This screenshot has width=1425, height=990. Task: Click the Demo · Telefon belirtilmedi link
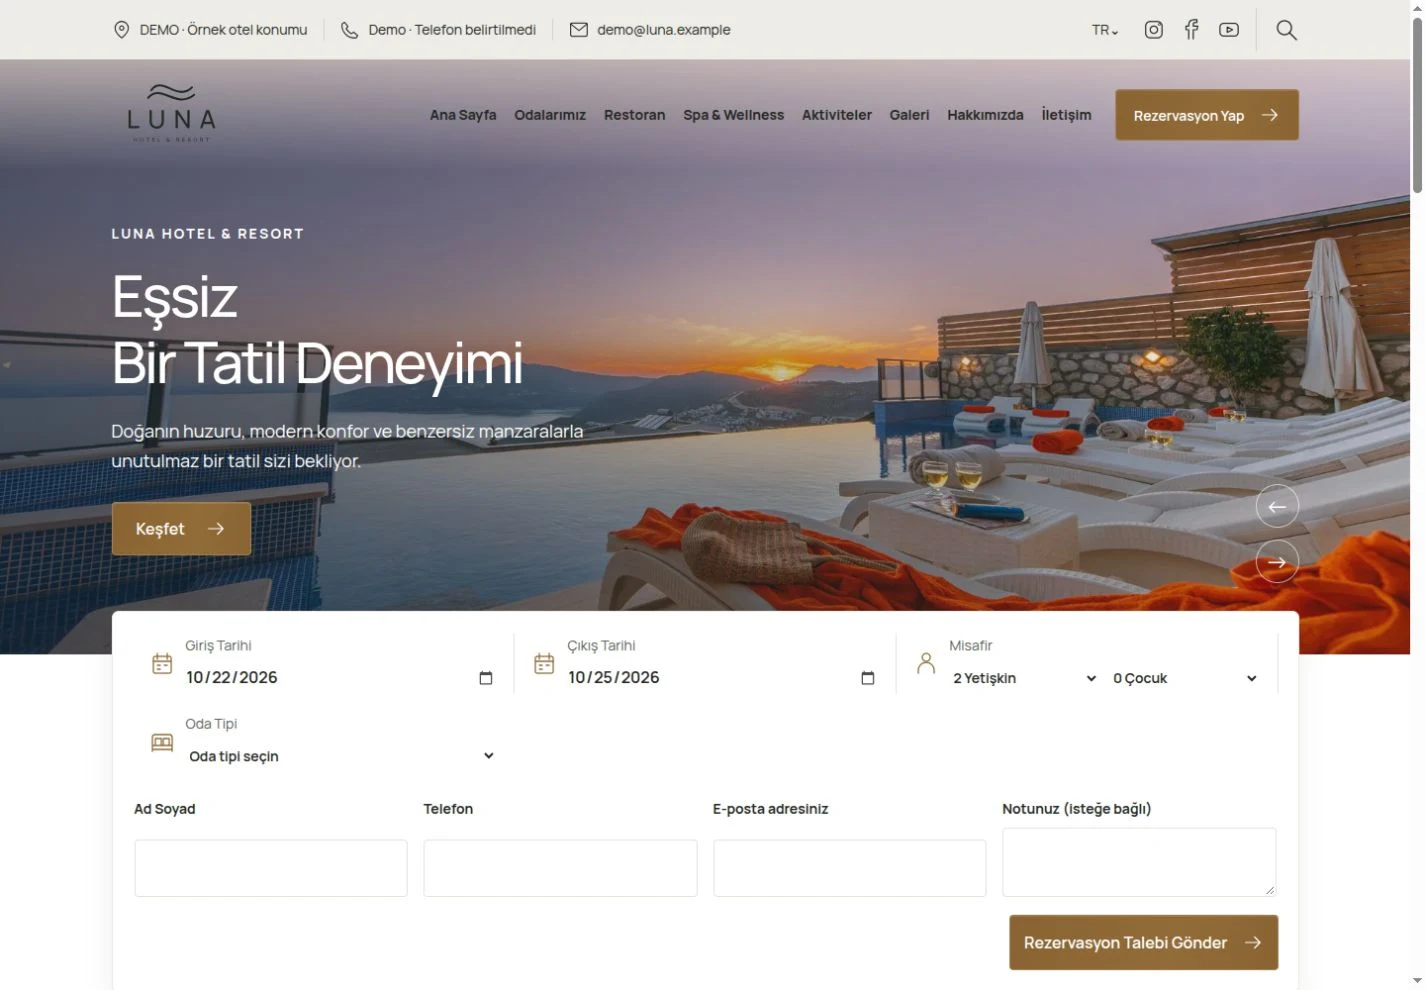452,30
